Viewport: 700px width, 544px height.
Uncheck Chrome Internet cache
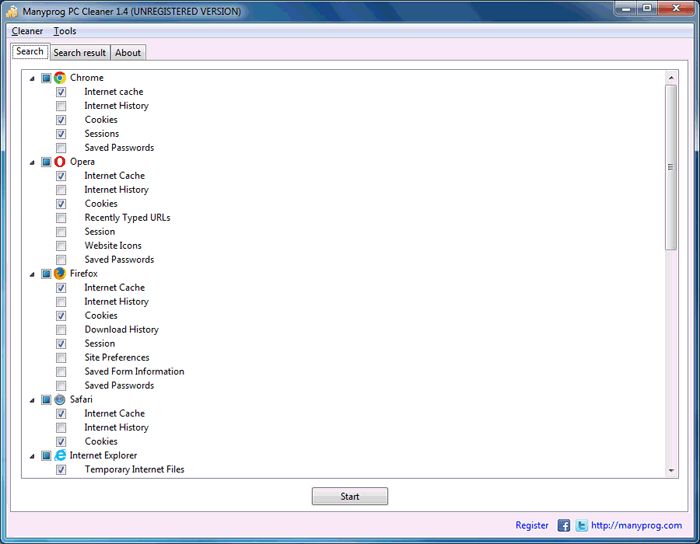(x=61, y=92)
